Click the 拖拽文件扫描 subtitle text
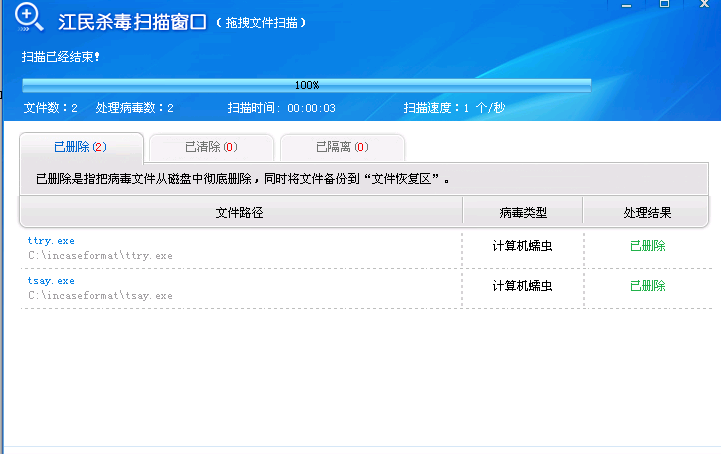Viewport: 721px width, 454px height. pyautogui.click(x=261, y=23)
